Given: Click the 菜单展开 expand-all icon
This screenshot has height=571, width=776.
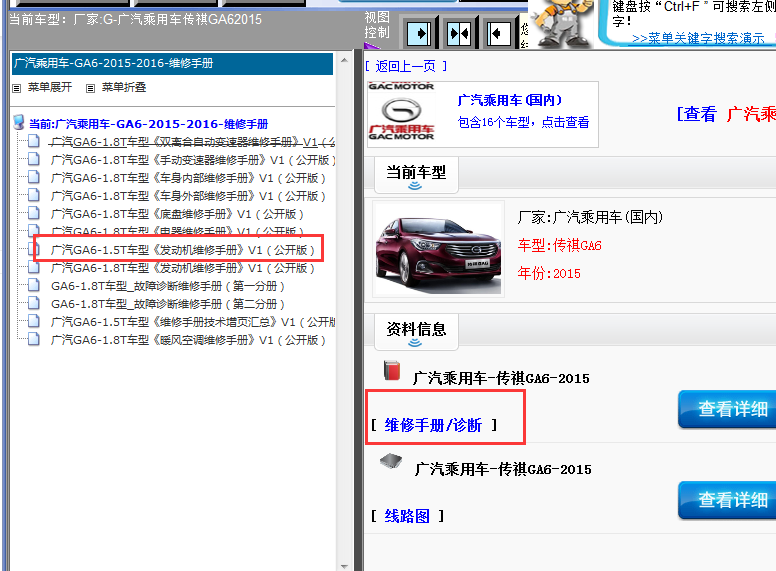Looking at the screenshot, I should [17, 88].
